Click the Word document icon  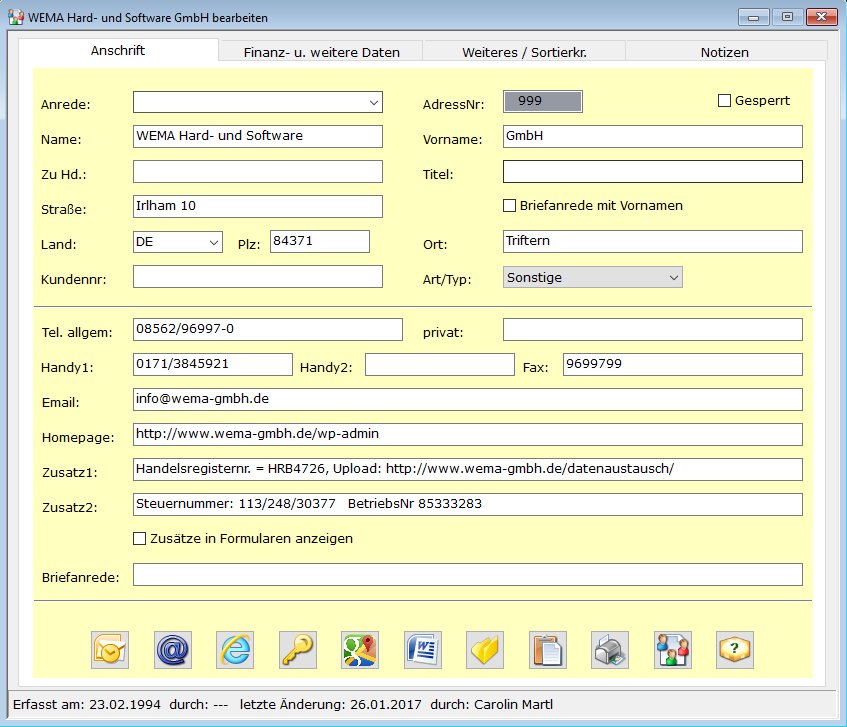click(x=422, y=650)
